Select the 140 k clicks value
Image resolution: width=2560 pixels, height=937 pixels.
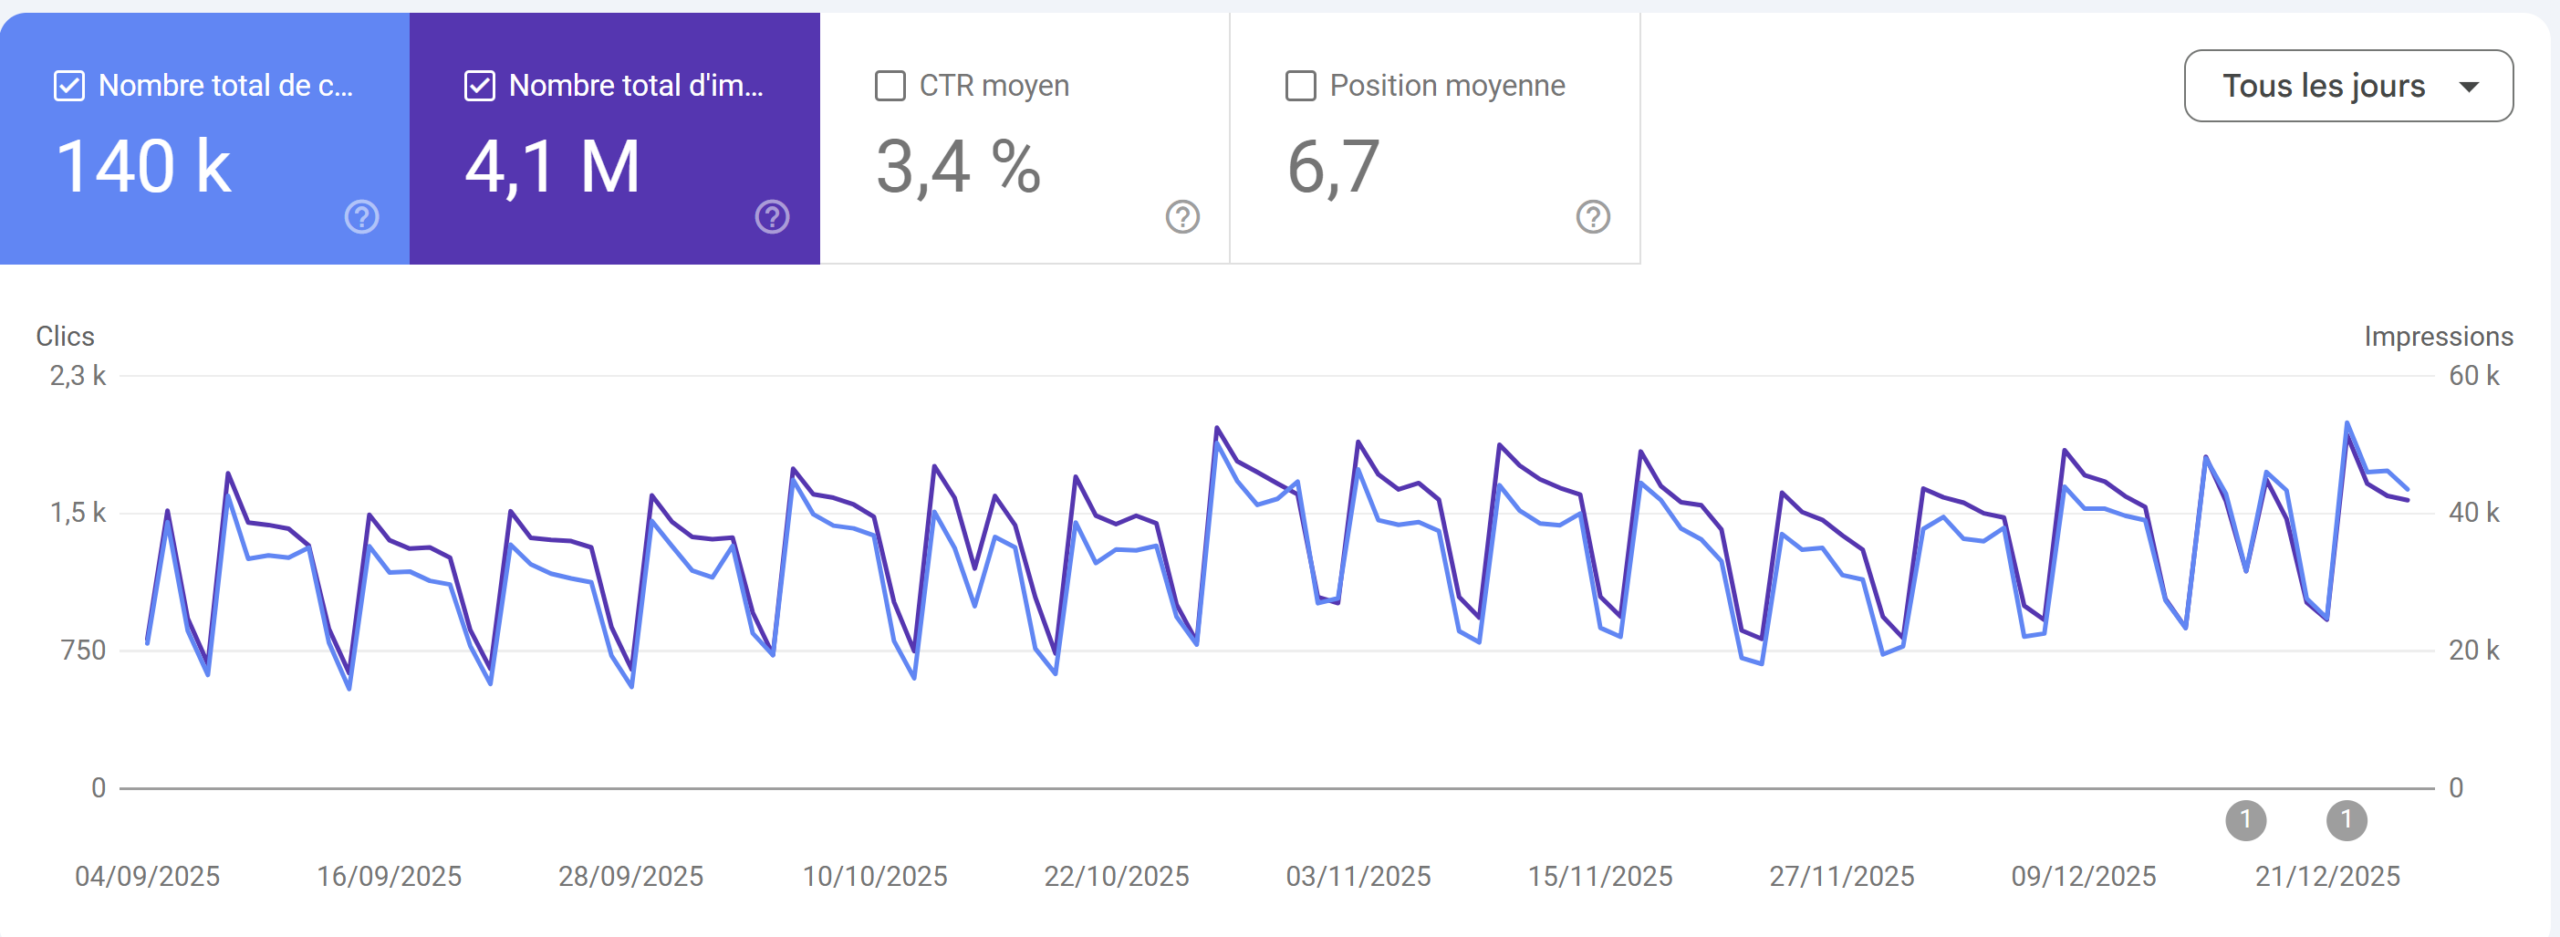[144, 166]
